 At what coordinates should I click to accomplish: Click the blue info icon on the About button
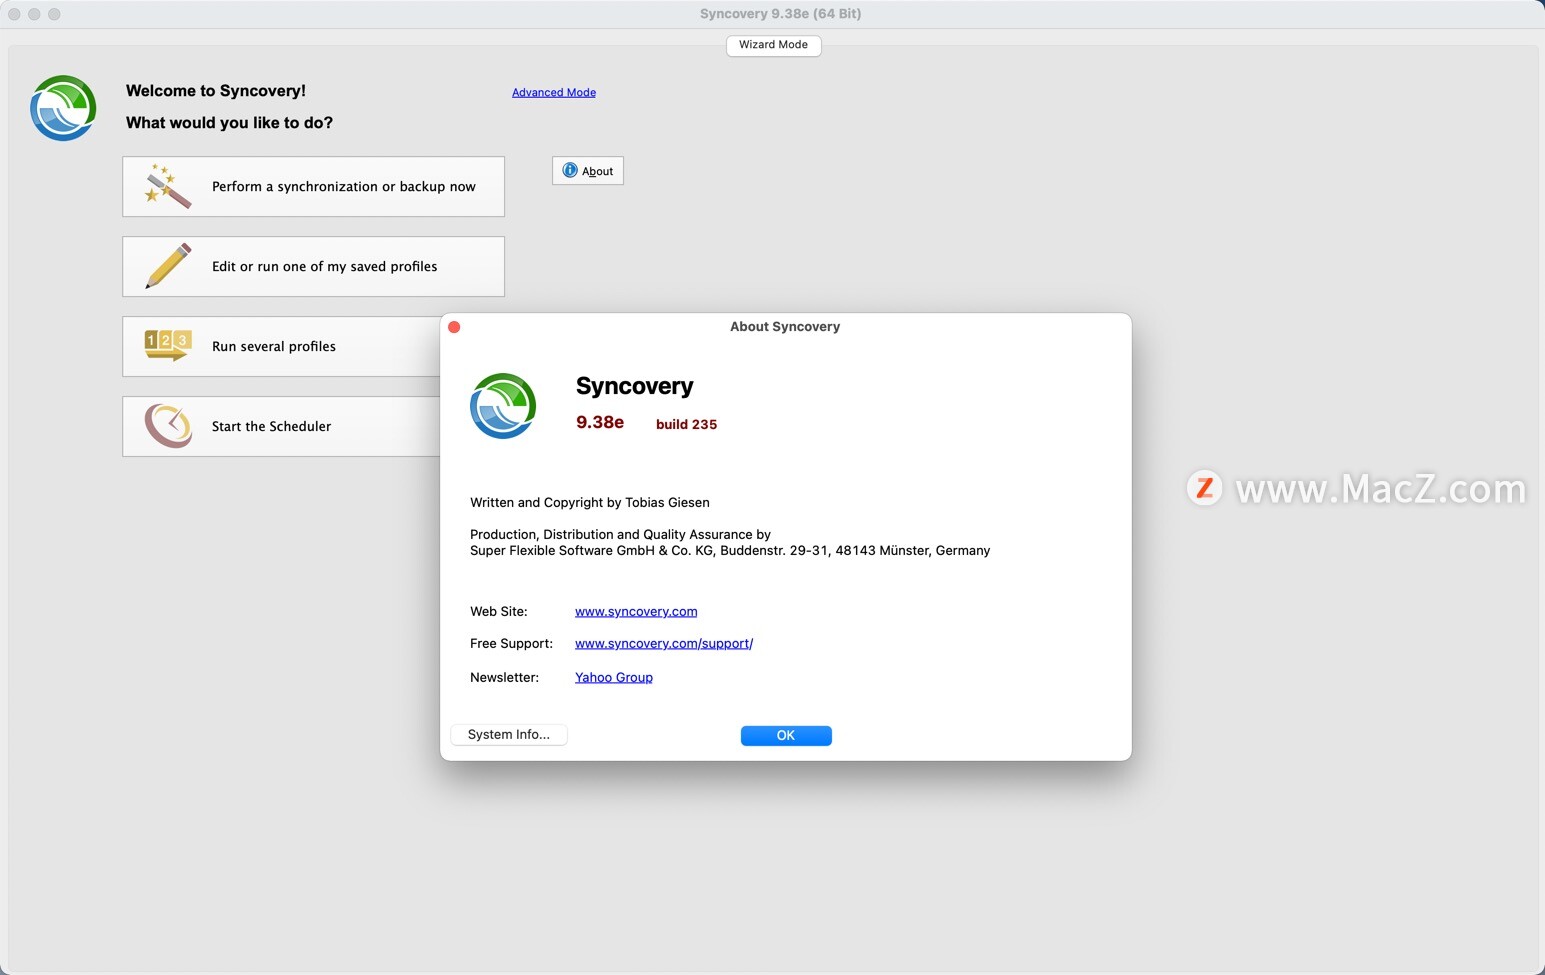tap(570, 171)
